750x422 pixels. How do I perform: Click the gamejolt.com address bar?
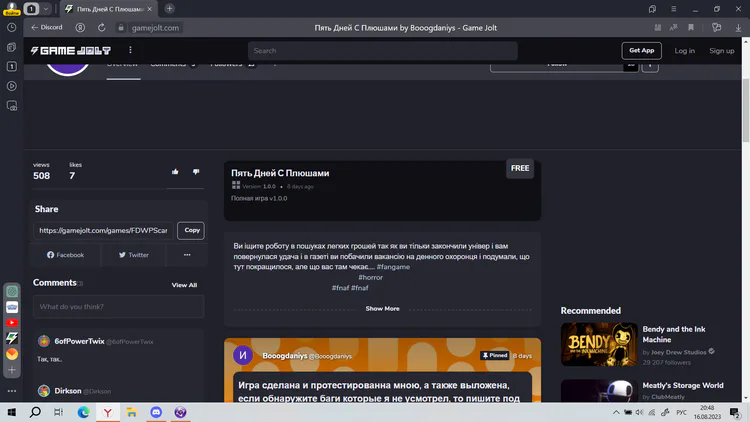(155, 28)
